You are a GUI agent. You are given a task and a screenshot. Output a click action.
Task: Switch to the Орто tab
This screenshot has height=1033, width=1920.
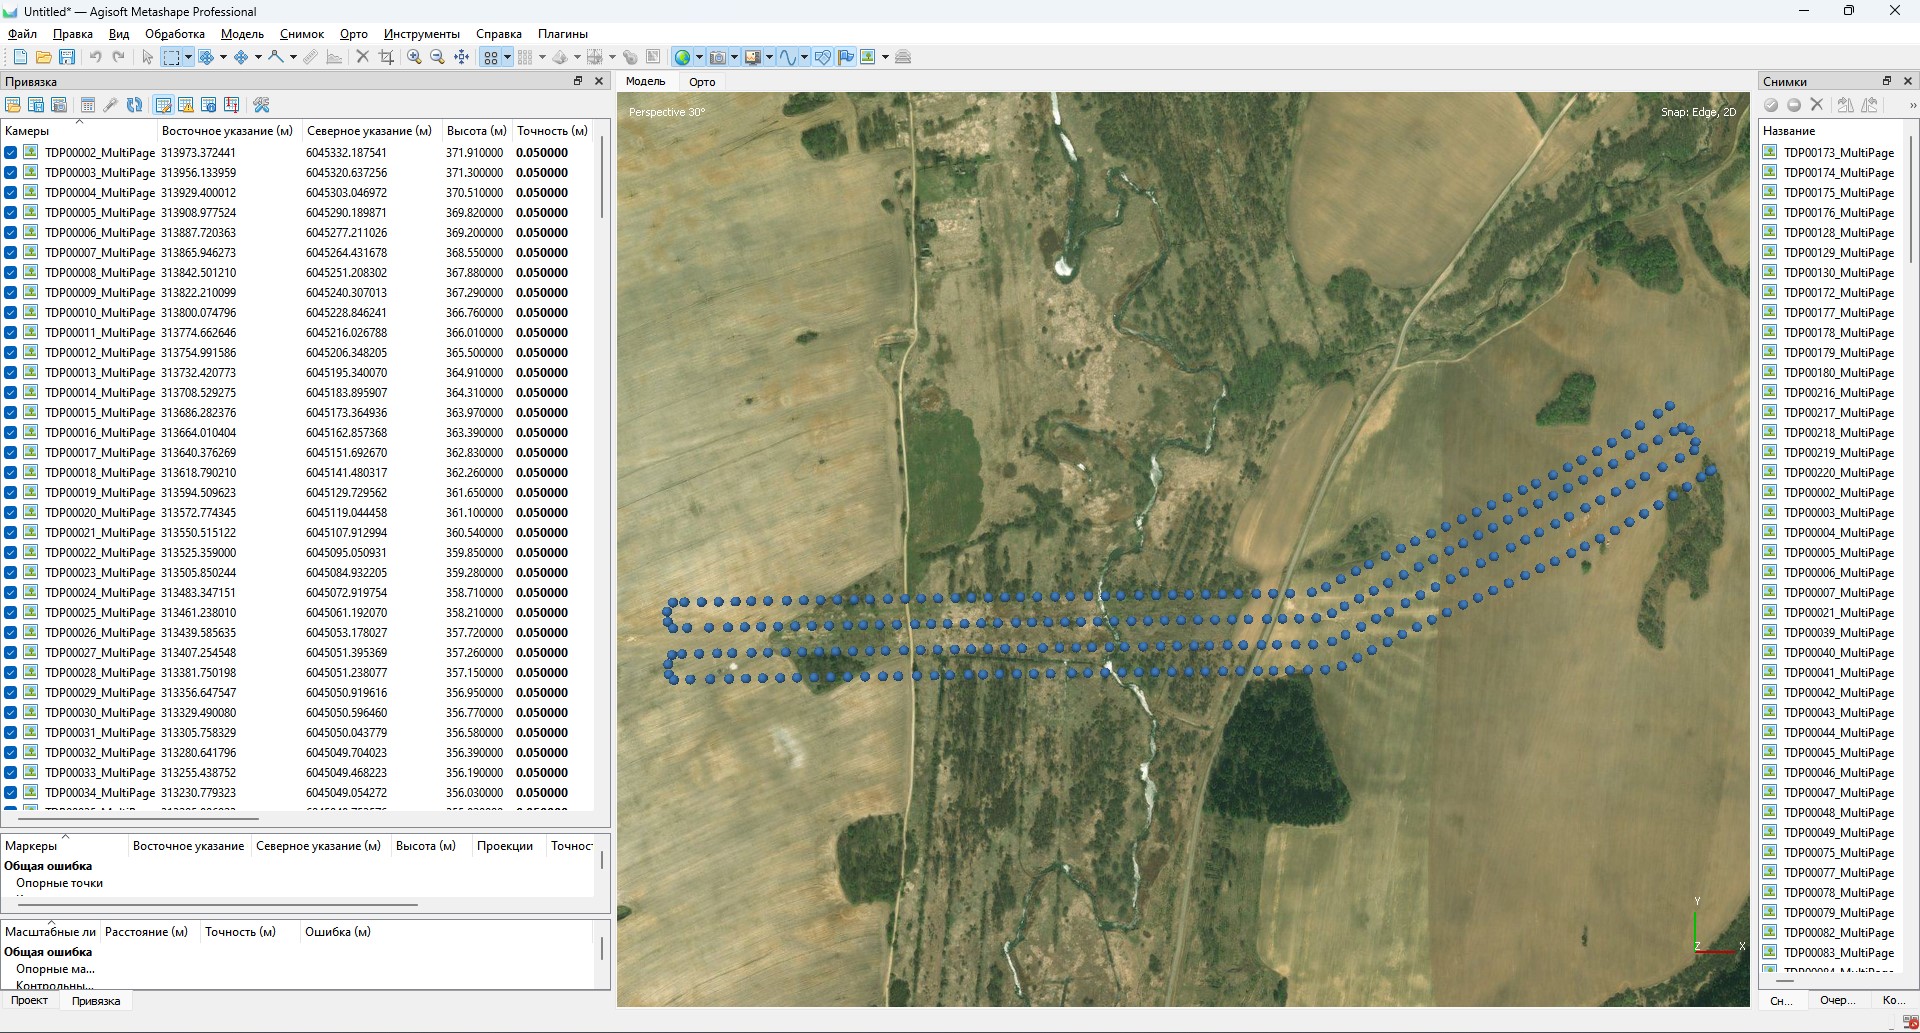pyautogui.click(x=702, y=82)
